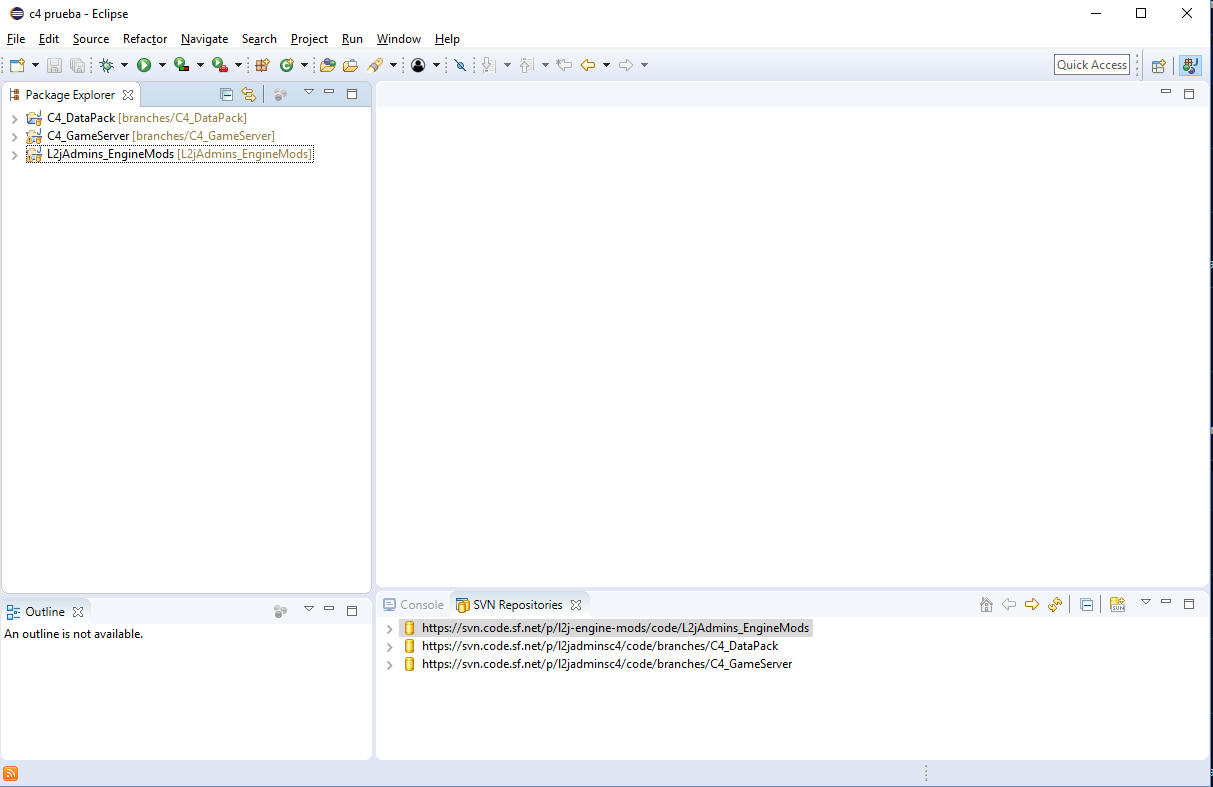Screen dimensions: 1213x787
Task: Click the Save disk icon
Action: coord(54,65)
